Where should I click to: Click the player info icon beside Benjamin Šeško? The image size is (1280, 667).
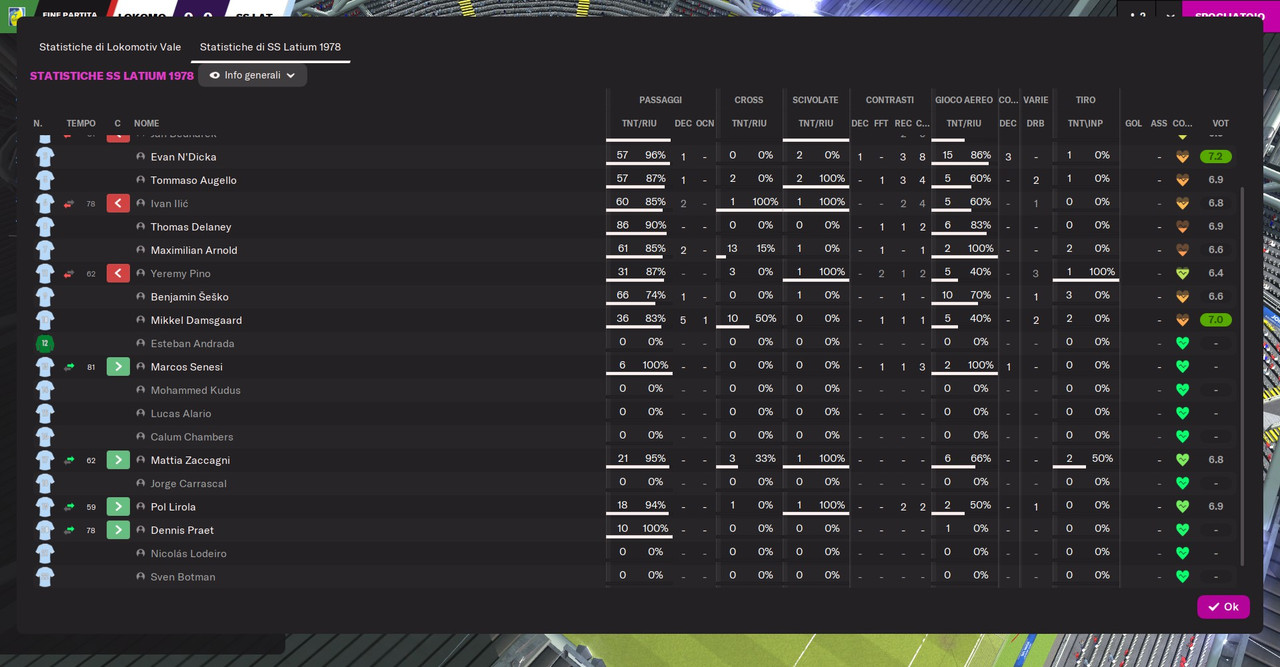[141, 297]
